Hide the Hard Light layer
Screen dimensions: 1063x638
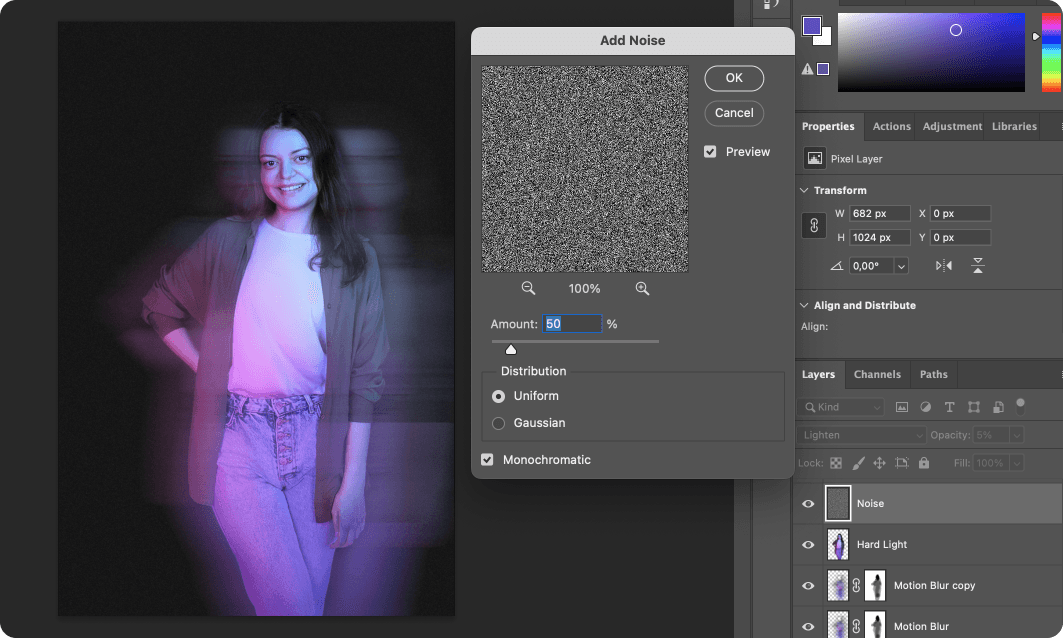pos(808,544)
